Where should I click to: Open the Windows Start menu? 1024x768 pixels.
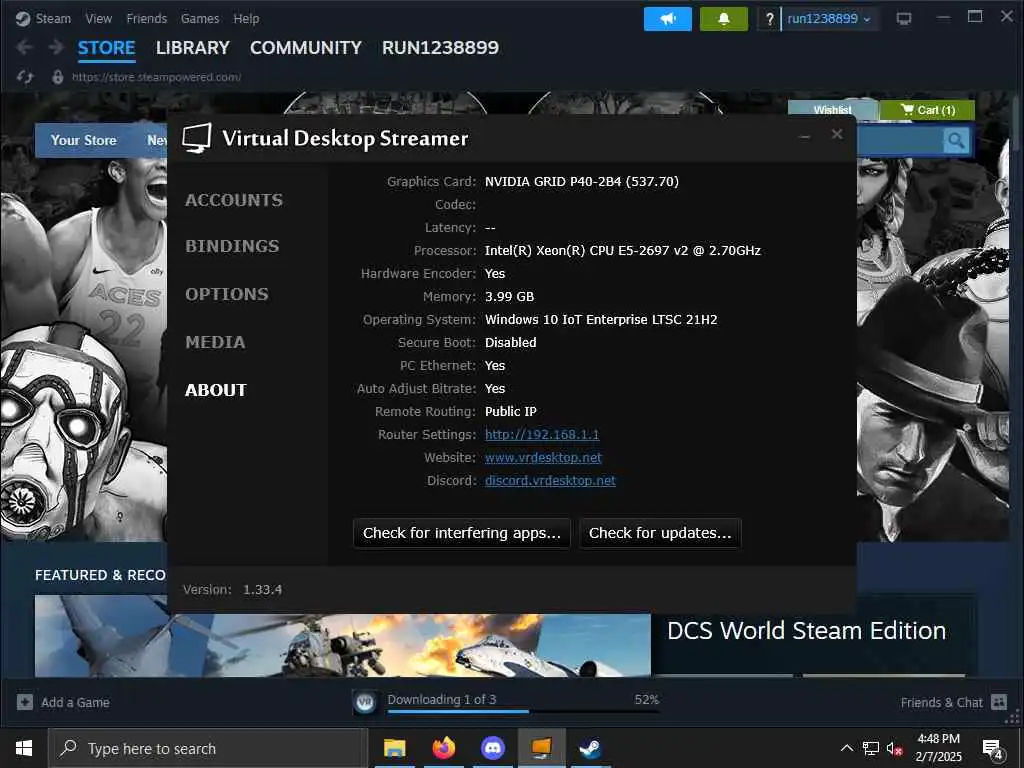(x=24, y=748)
